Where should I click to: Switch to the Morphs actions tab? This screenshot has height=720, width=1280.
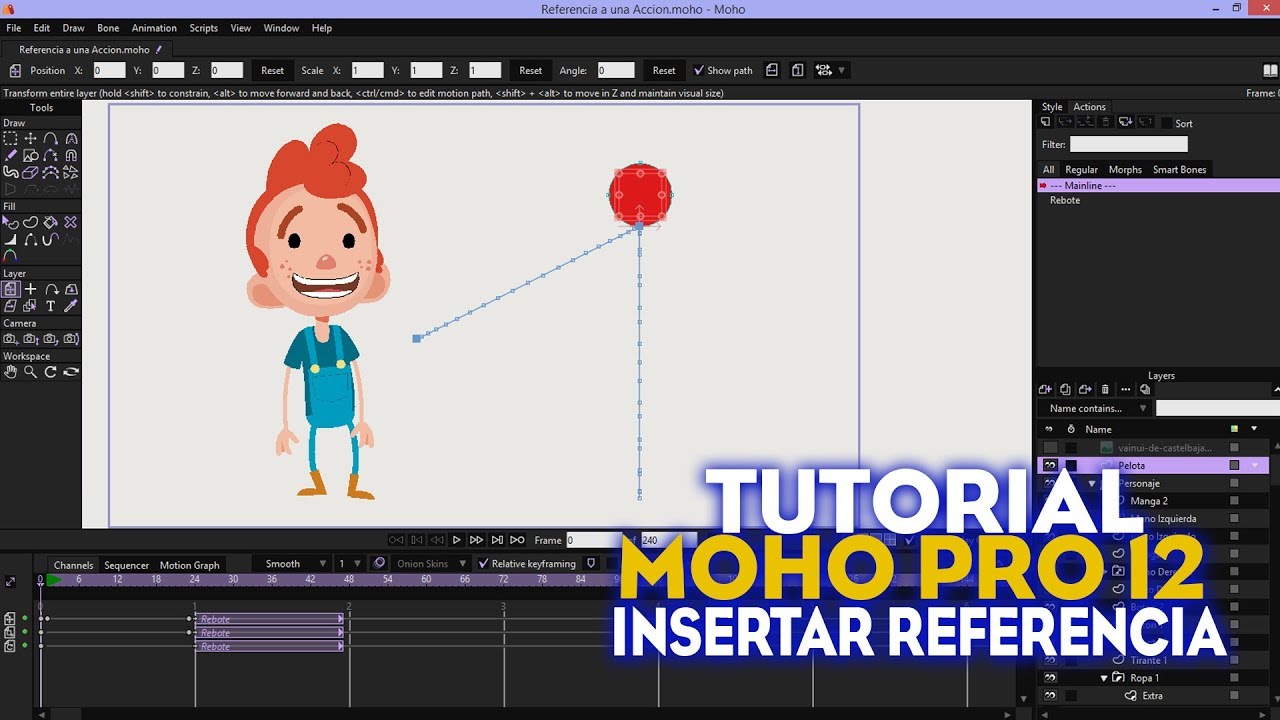tap(1125, 170)
